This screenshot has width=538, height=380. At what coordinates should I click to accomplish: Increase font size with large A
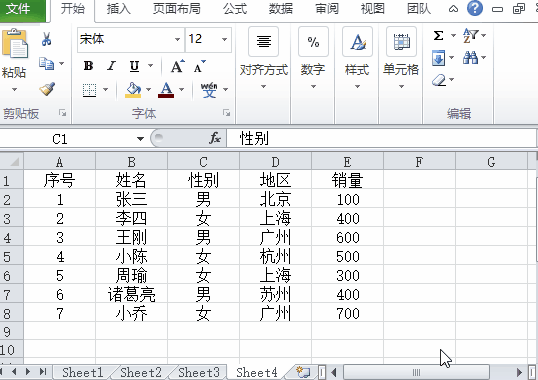click(177, 66)
